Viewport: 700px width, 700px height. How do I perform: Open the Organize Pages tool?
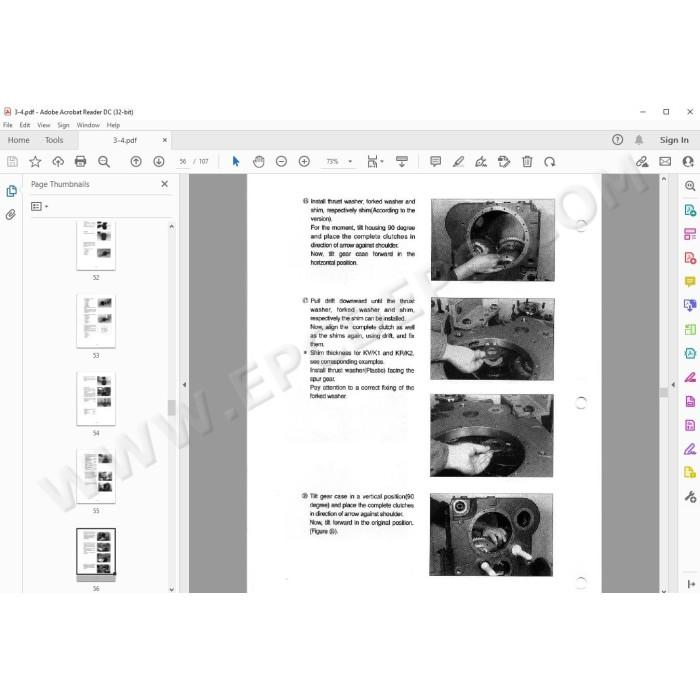click(690, 234)
